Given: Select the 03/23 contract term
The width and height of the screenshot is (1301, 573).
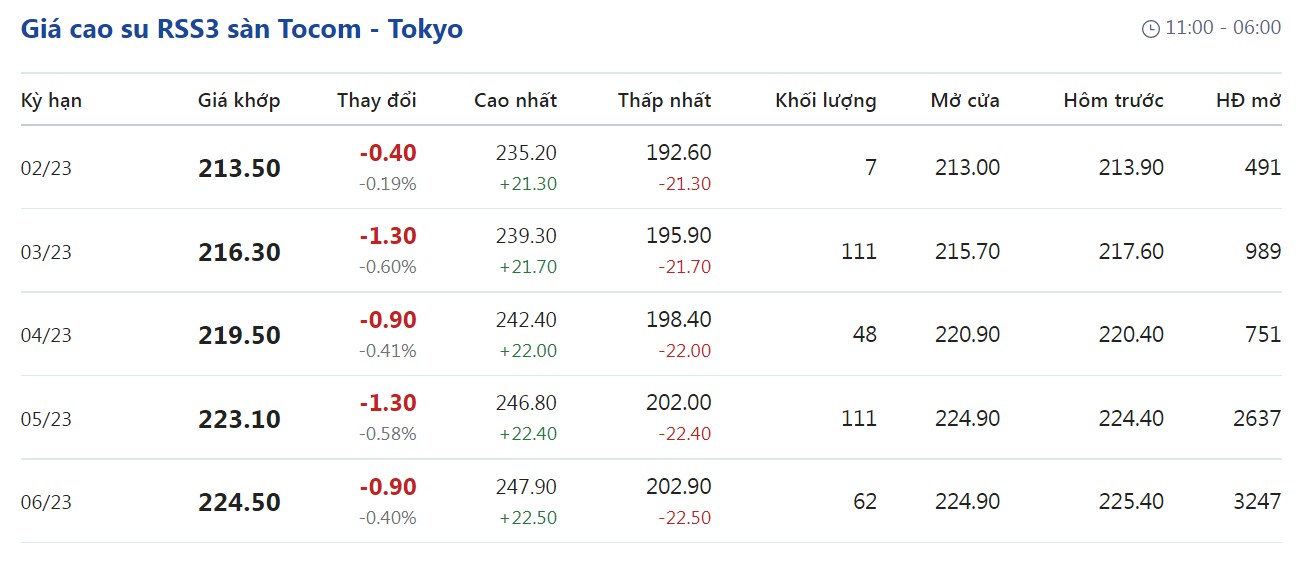Looking at the screenshot, I should click(x=46, y=252).
